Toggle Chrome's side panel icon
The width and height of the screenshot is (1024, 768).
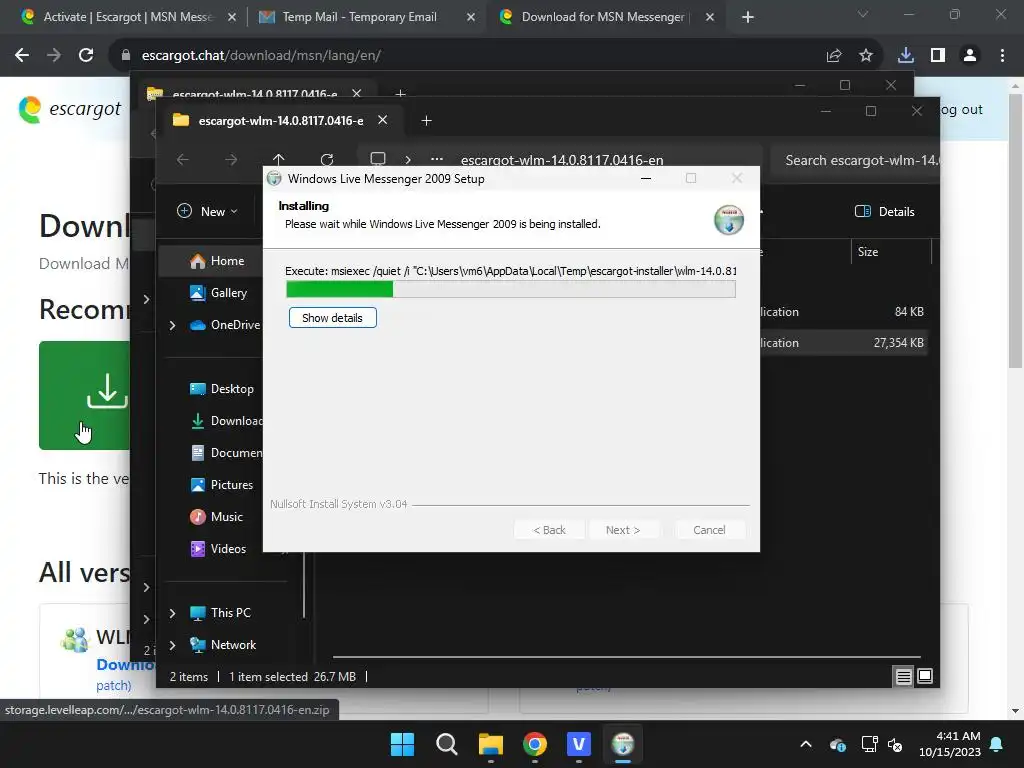938,56
